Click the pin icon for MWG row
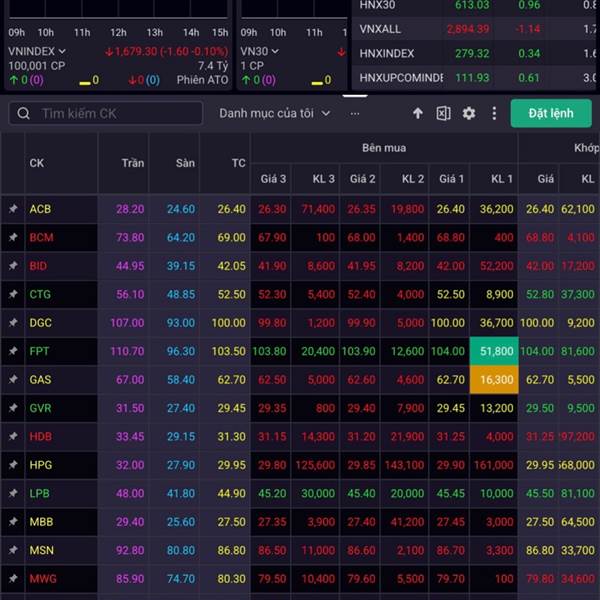Image resolution: width=600 pixels, height=600 pixels. pyautogui.click(x=13, y=579)
